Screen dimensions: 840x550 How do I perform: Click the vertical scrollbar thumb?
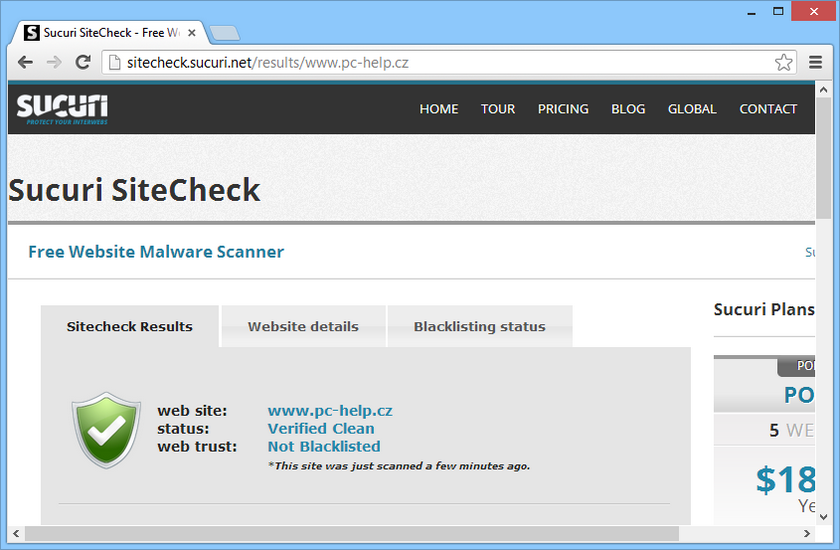[x=823, y=158]
